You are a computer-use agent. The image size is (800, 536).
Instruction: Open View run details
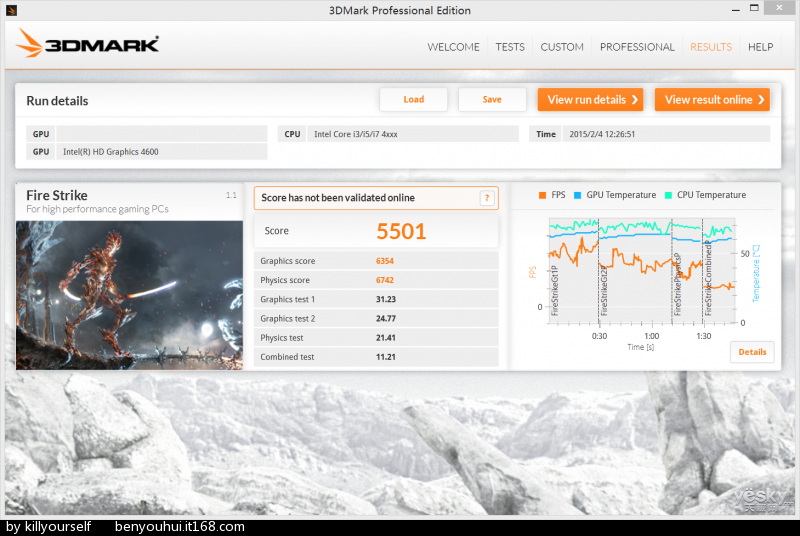click(590, 99)
